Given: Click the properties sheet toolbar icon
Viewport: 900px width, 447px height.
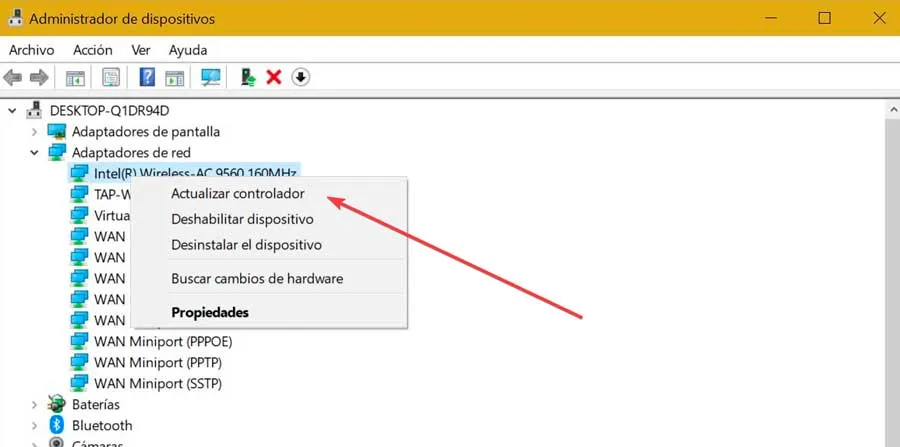Looking at the screenshot, I should click(x=111, y=77).
